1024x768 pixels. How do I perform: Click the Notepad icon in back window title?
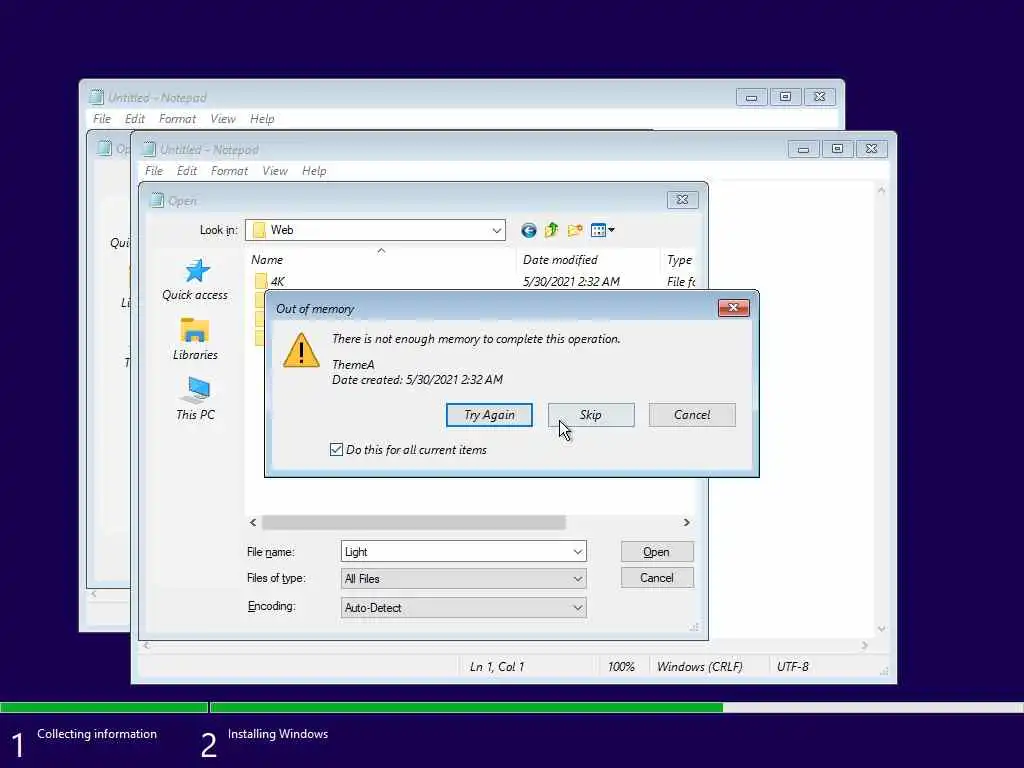(x=97, y=97)
